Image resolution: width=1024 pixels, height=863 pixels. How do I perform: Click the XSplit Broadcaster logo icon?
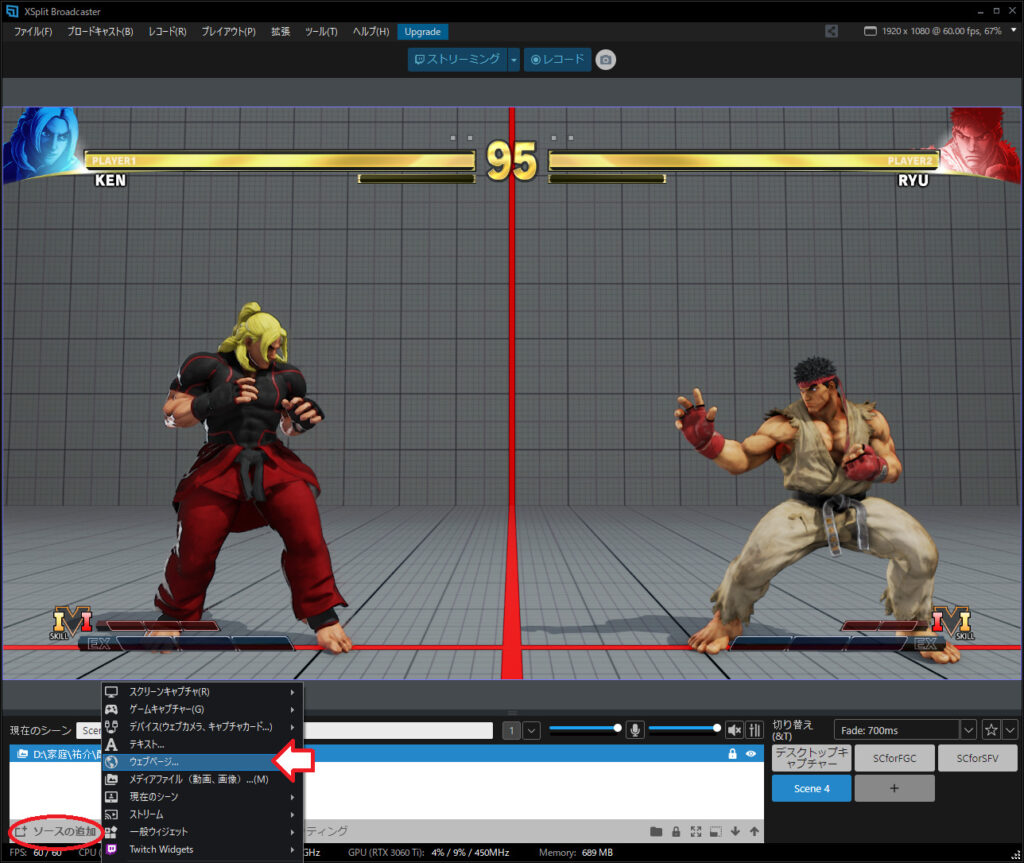pyautogui.click(x=12, y=11)
